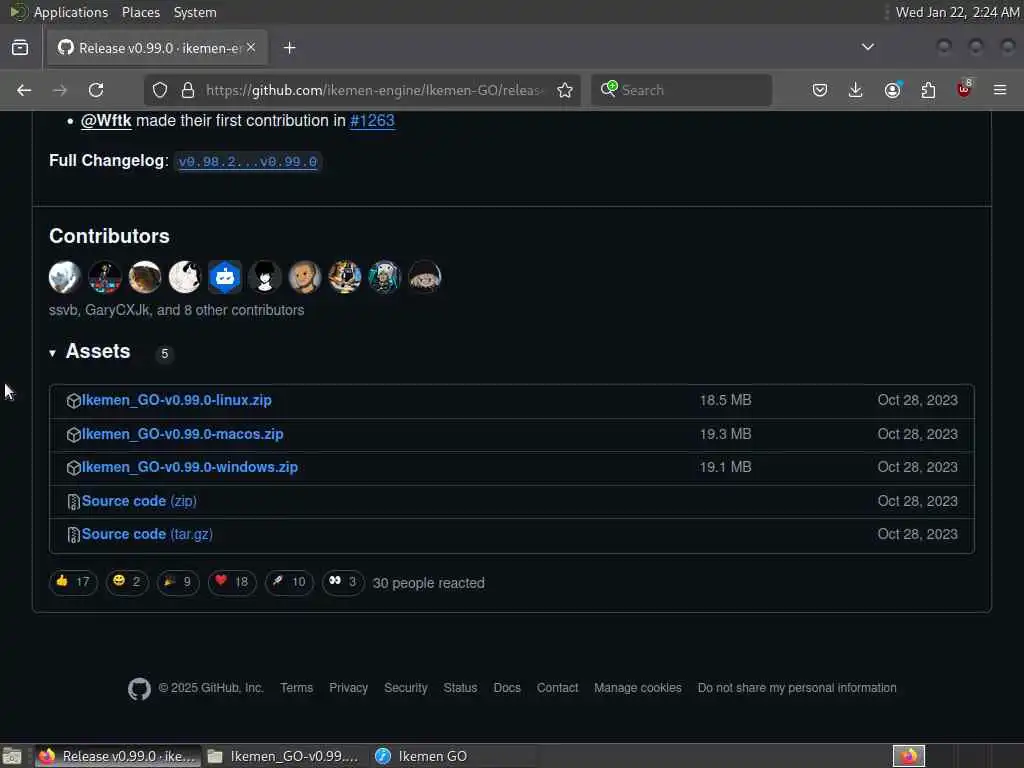Click the eyes reaction with 3
1024x768 pixels.
343,582
